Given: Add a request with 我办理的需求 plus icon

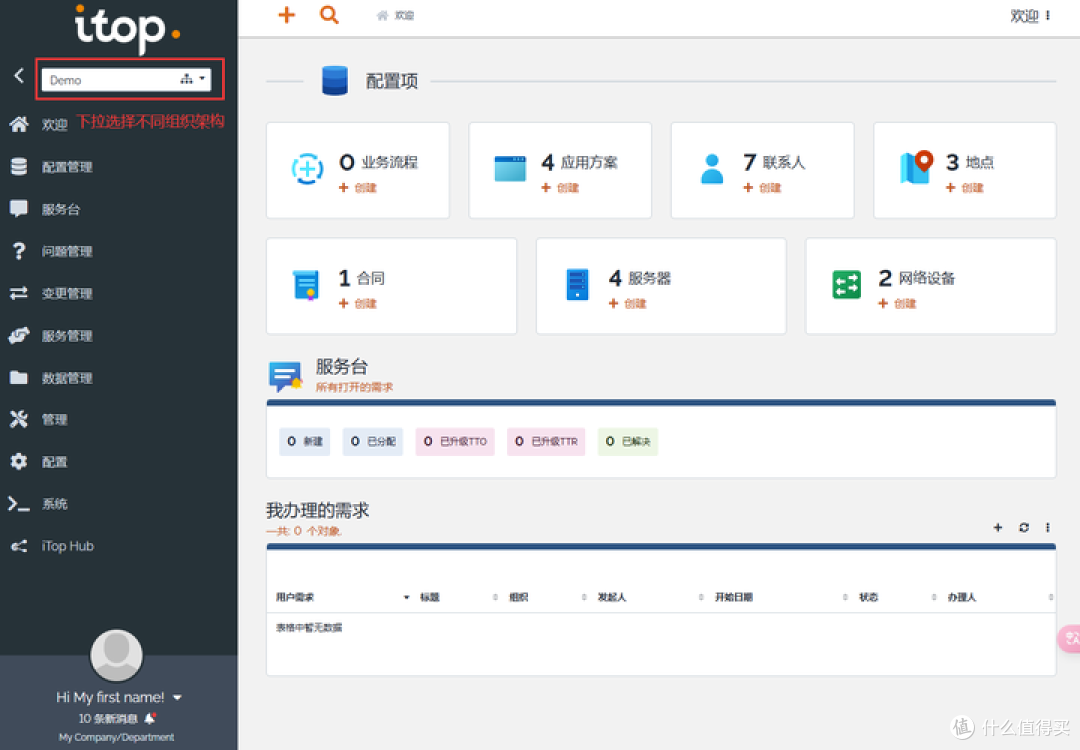Looking at the screenshot, I should coord(997,528).
